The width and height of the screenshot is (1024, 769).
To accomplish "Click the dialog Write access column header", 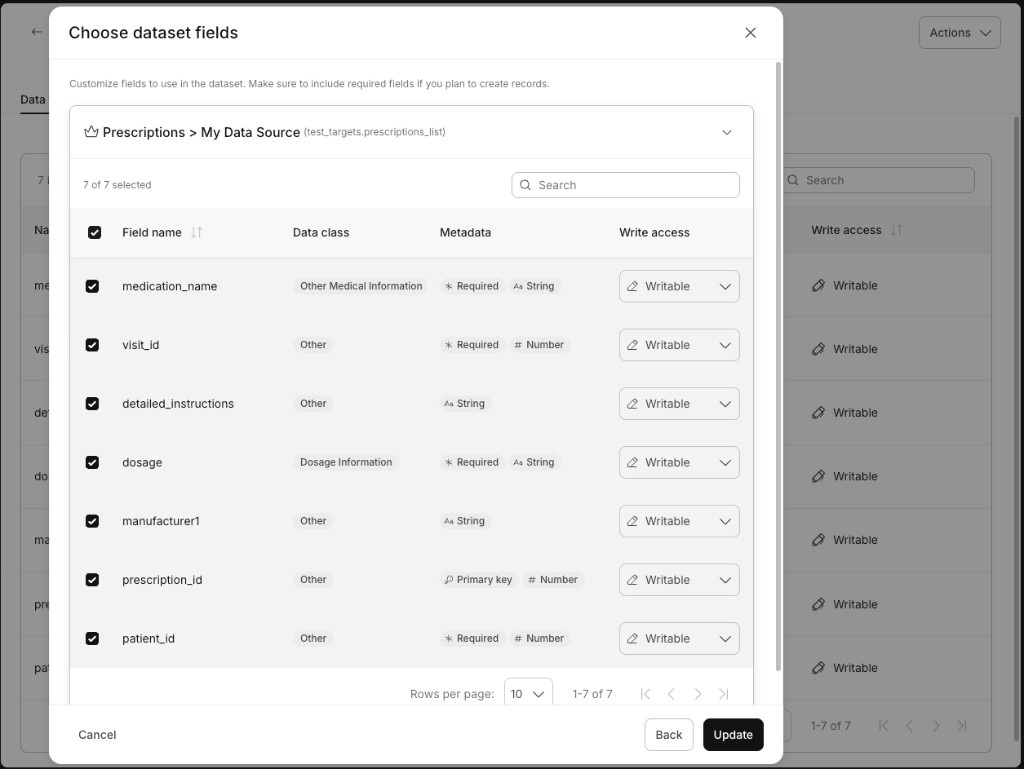I will [654, 232].
